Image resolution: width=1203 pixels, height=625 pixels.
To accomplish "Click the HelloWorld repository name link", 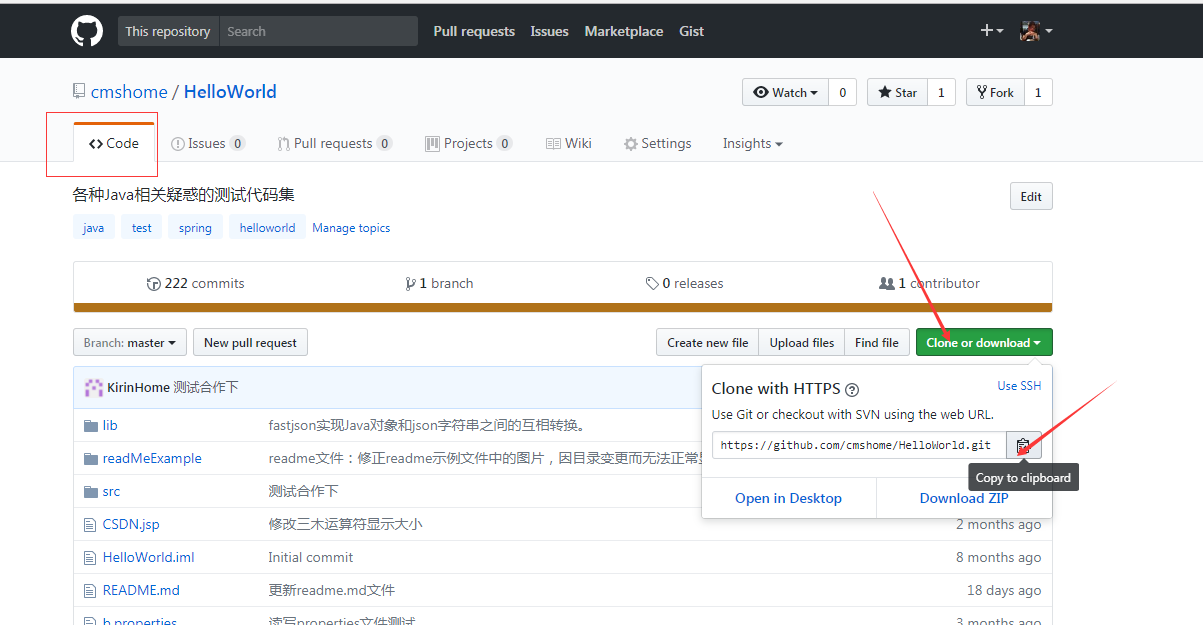I will tap(230, 92).
